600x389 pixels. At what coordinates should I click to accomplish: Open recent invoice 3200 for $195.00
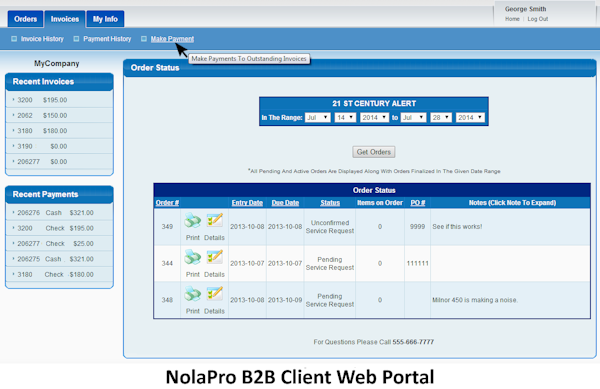pos(59,100)
